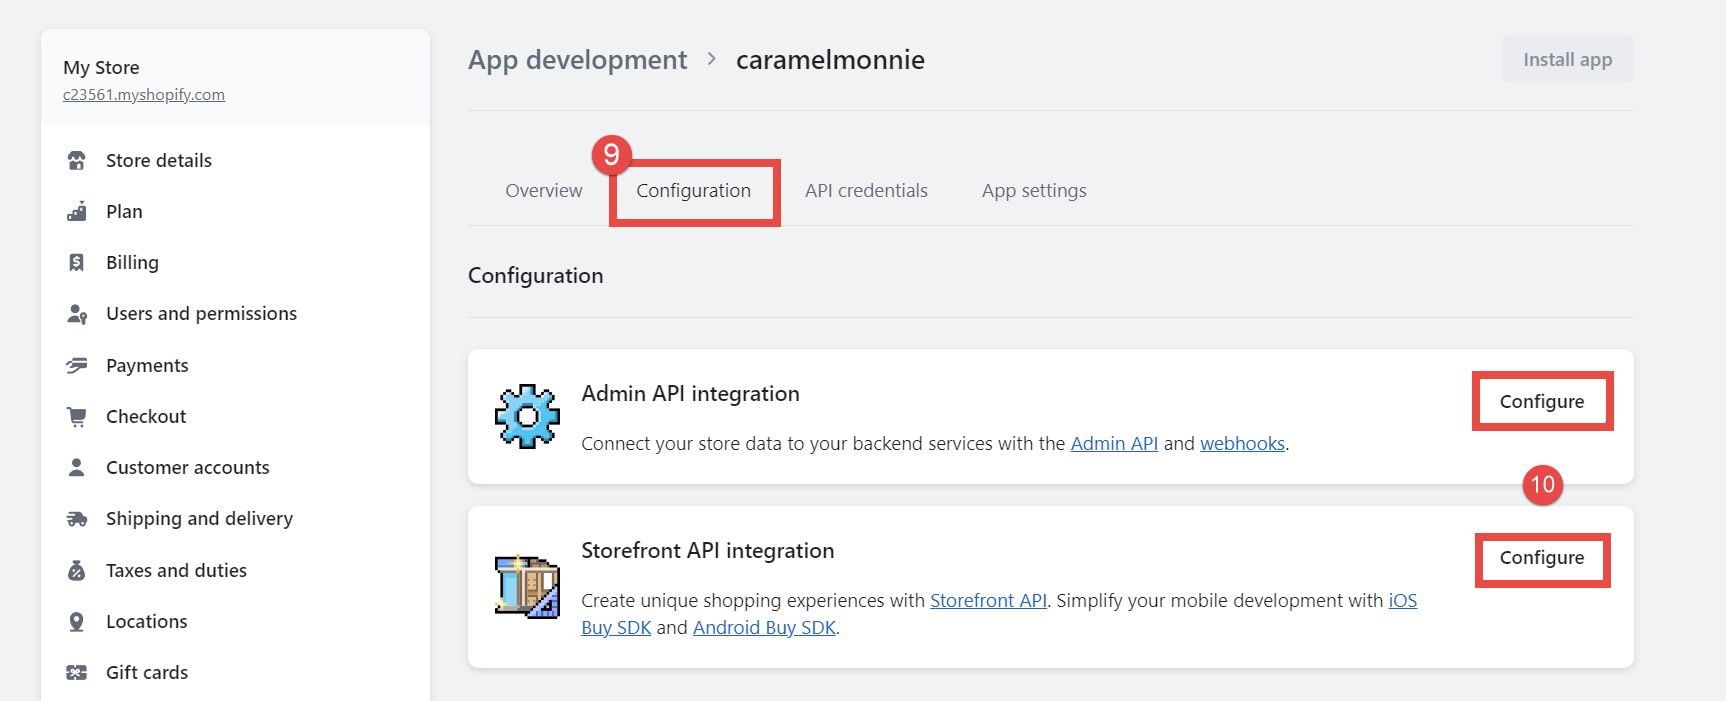1726x701 pixels.
Task: Click the Storefront API integration icon
Action: (x=527, y=586)
